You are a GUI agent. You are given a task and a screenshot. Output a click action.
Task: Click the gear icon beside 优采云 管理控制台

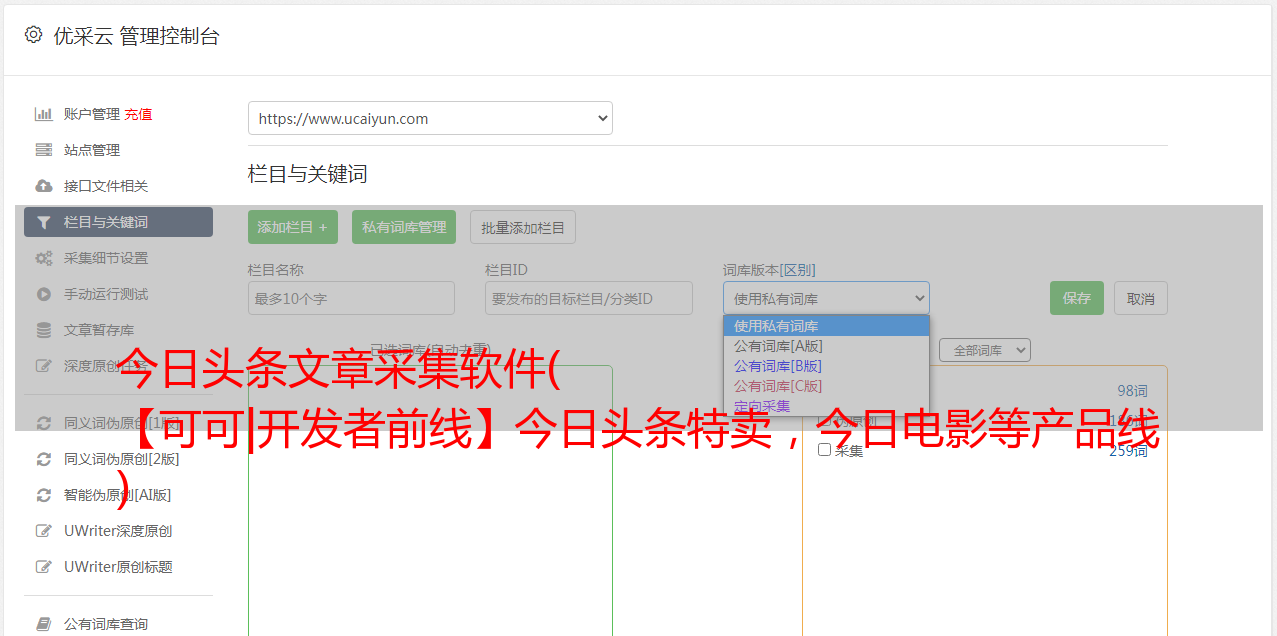pos(34,35)
